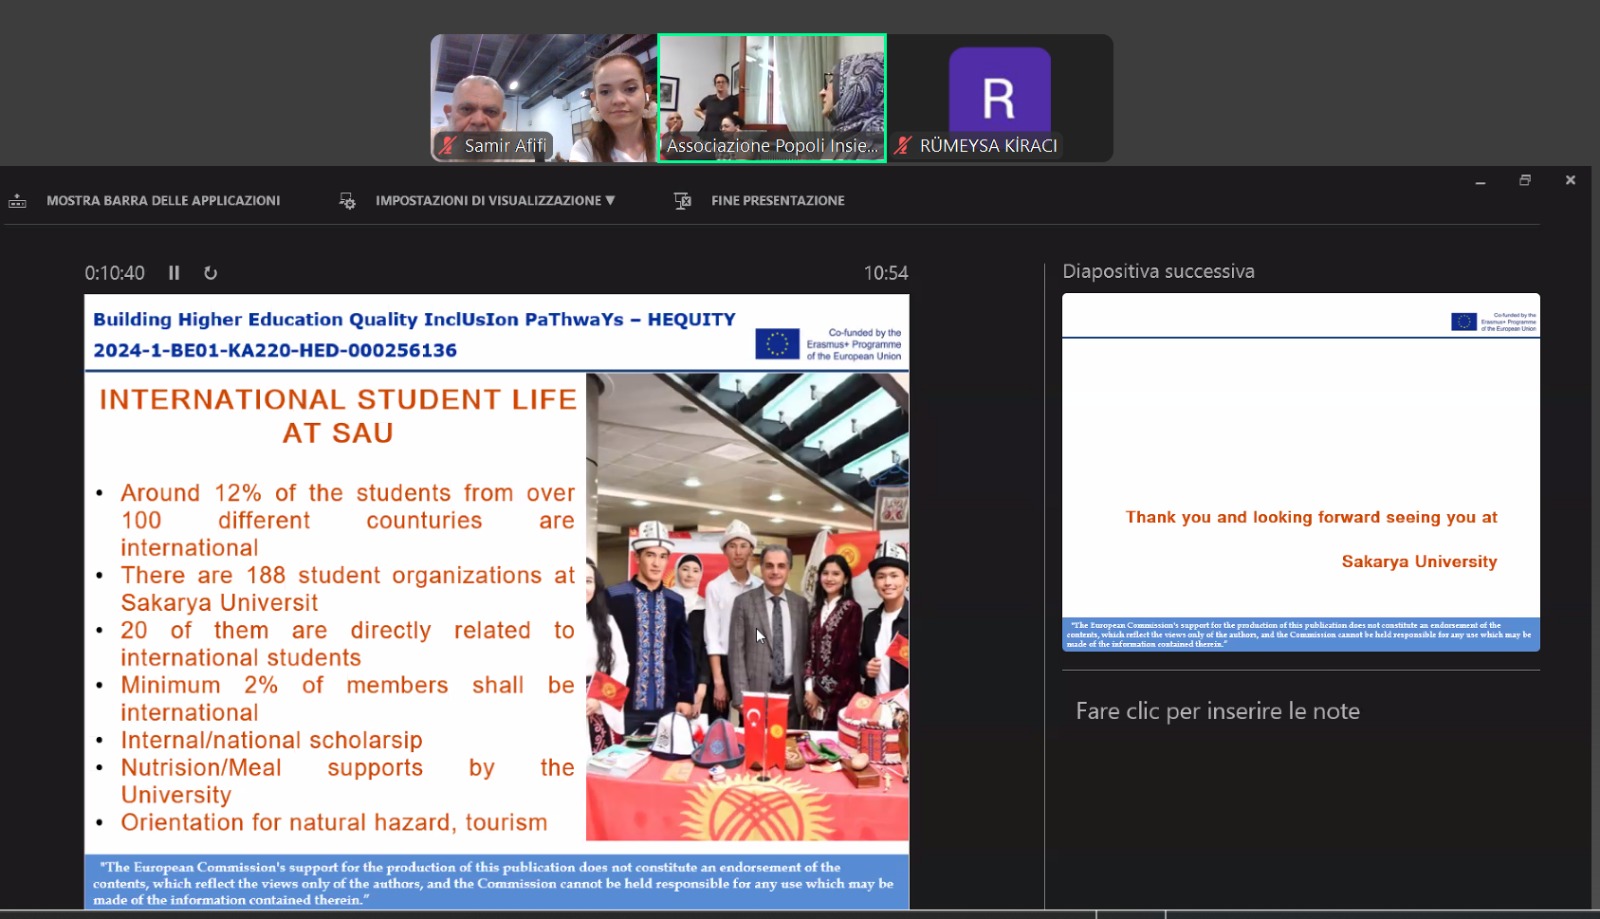Click 'Sakarya University' text on next slide
The image size is (1600, 919).
pyautogui.click(x=1419, y=561)
